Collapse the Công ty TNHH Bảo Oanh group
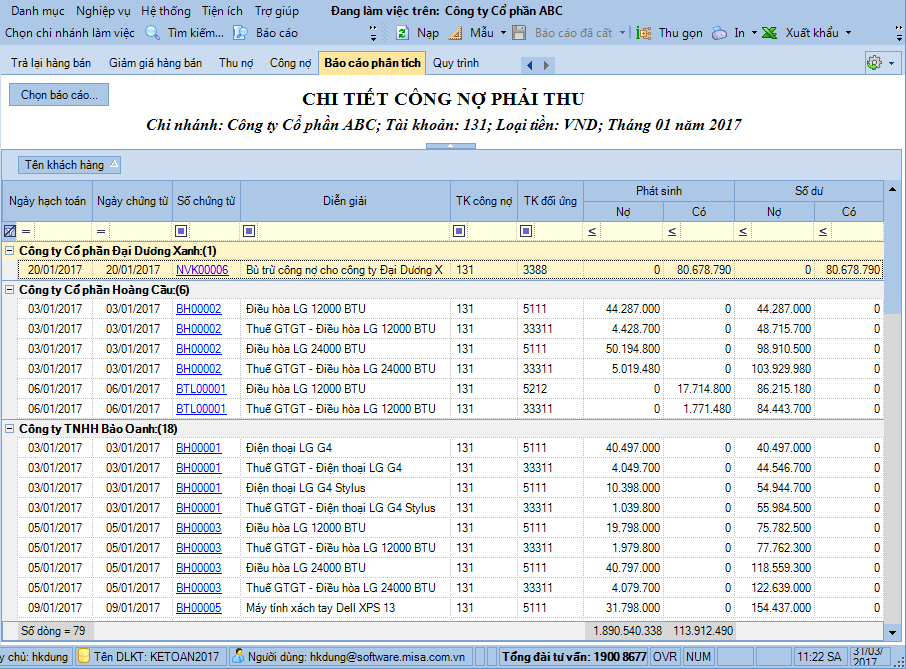This screenshot has width=906, height=669. coord(10,428)
